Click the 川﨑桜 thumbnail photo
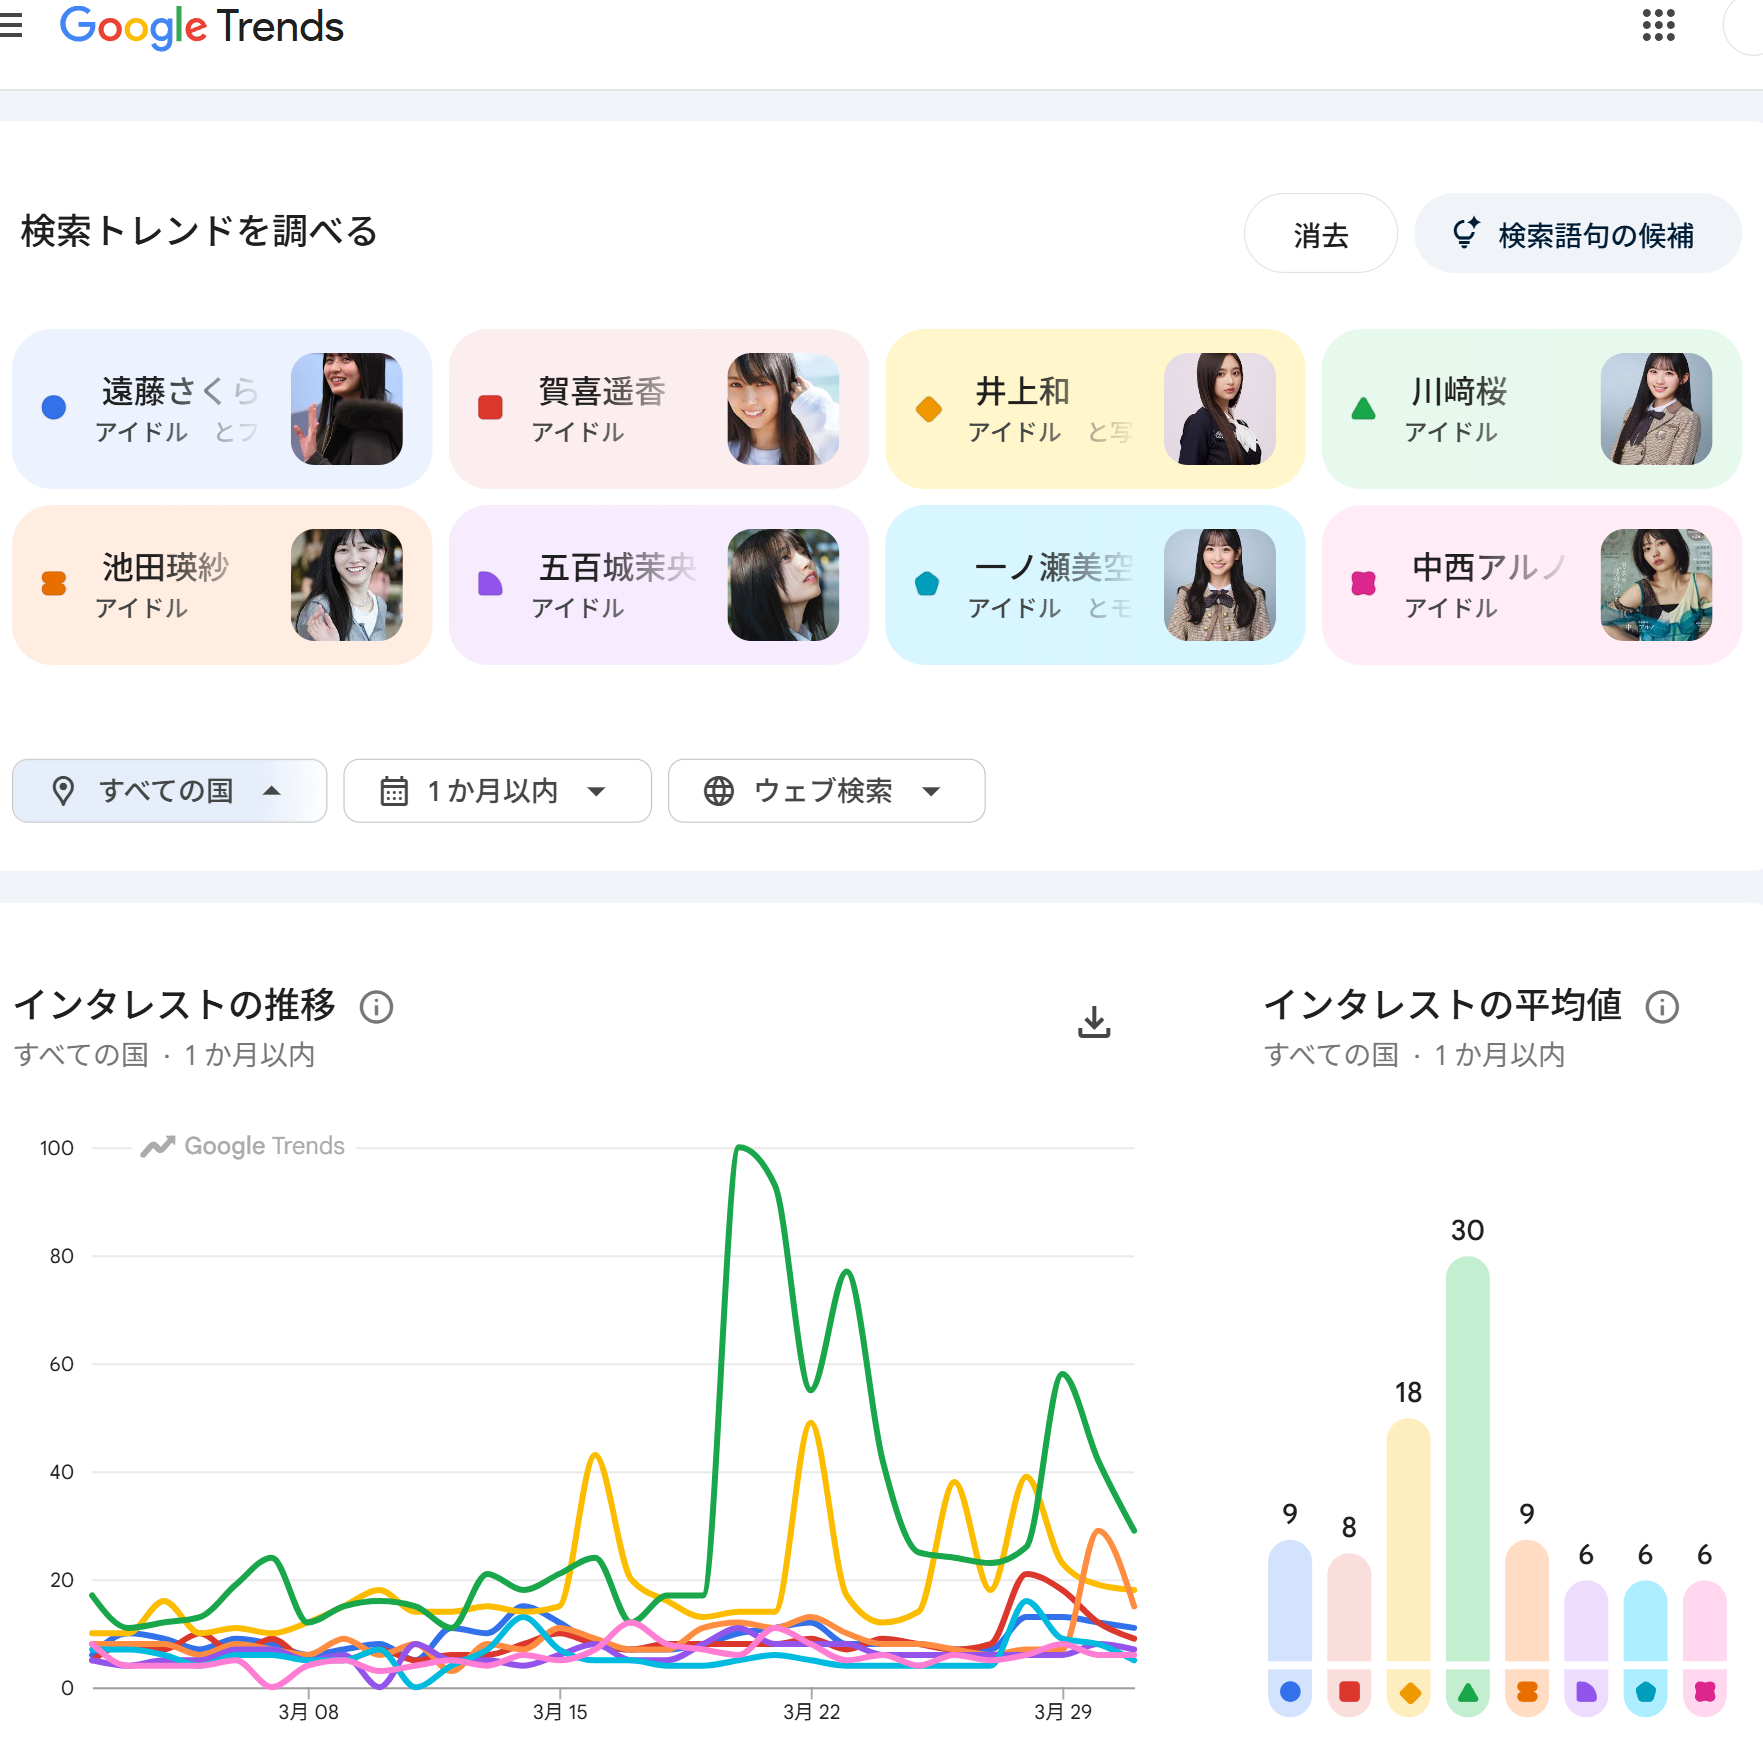This screenshot has height=1763, width=1763. 1656,409
